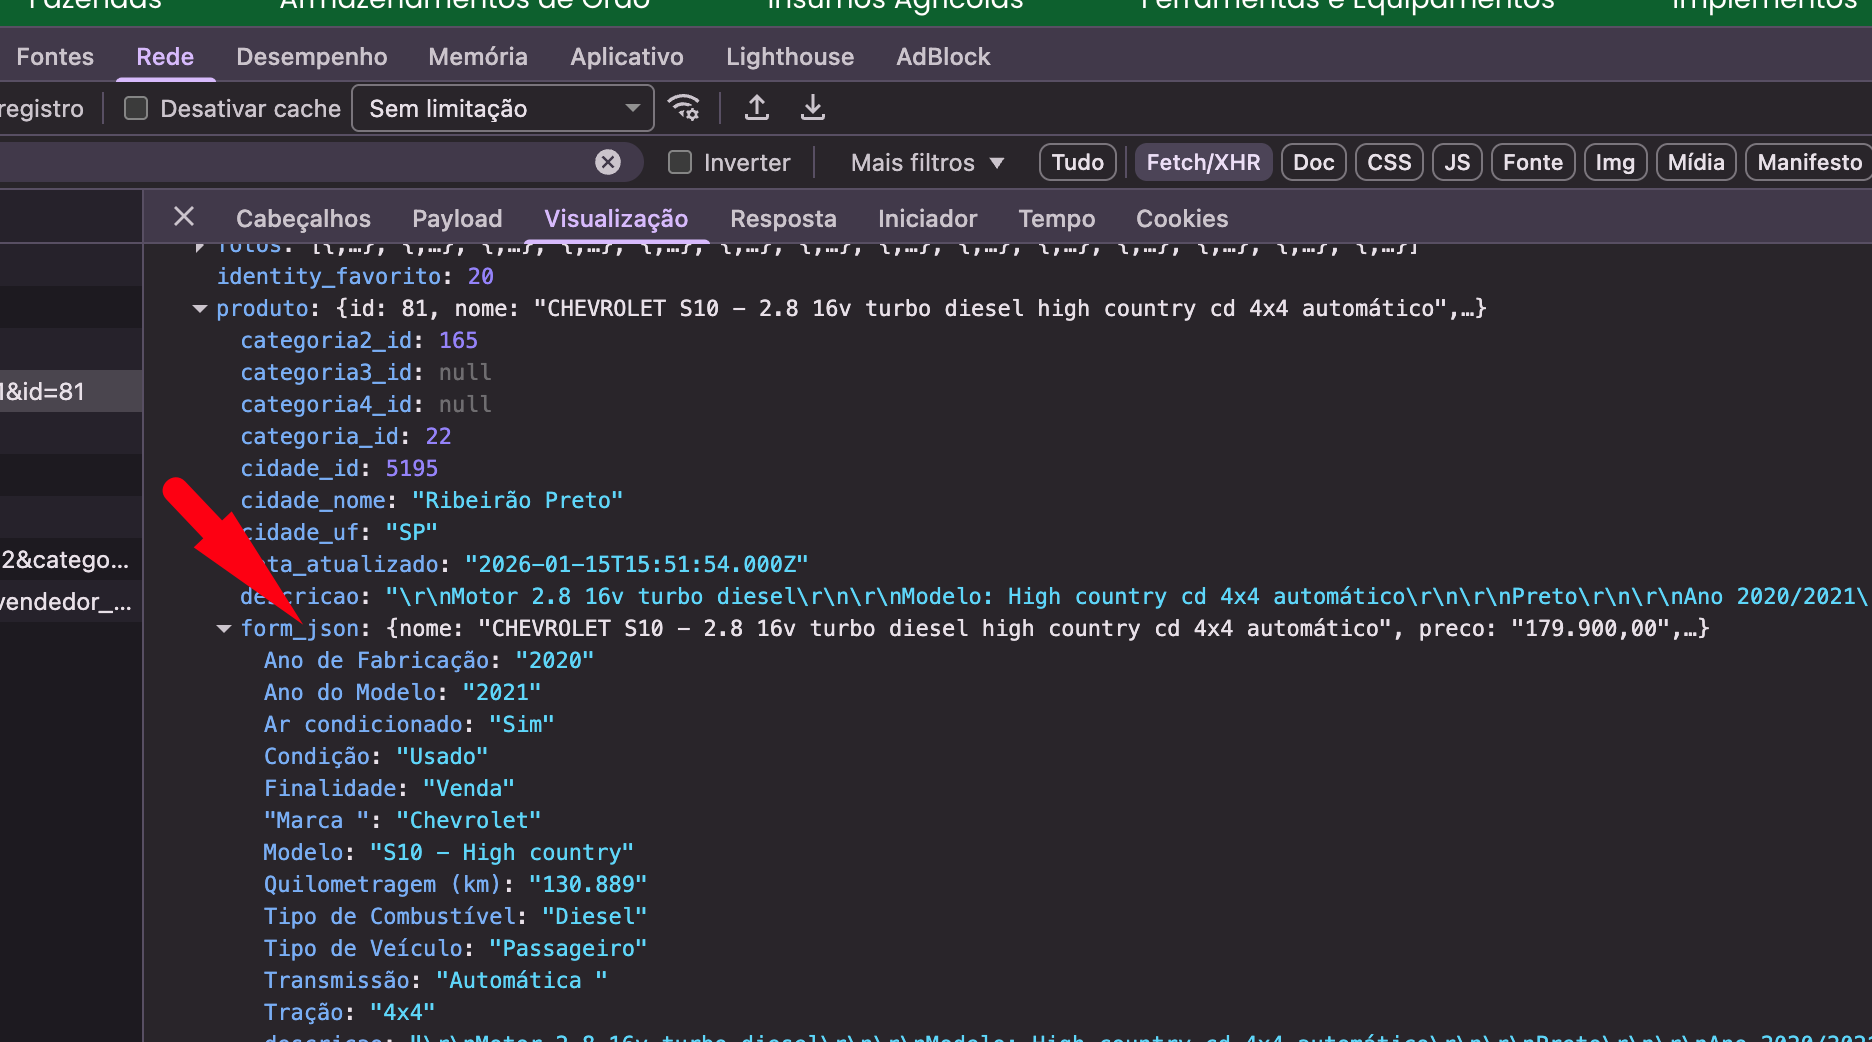Expand the Mais filtros dropdown
The width and height of the screenshot is (1872, 1042).
[926, 162]
